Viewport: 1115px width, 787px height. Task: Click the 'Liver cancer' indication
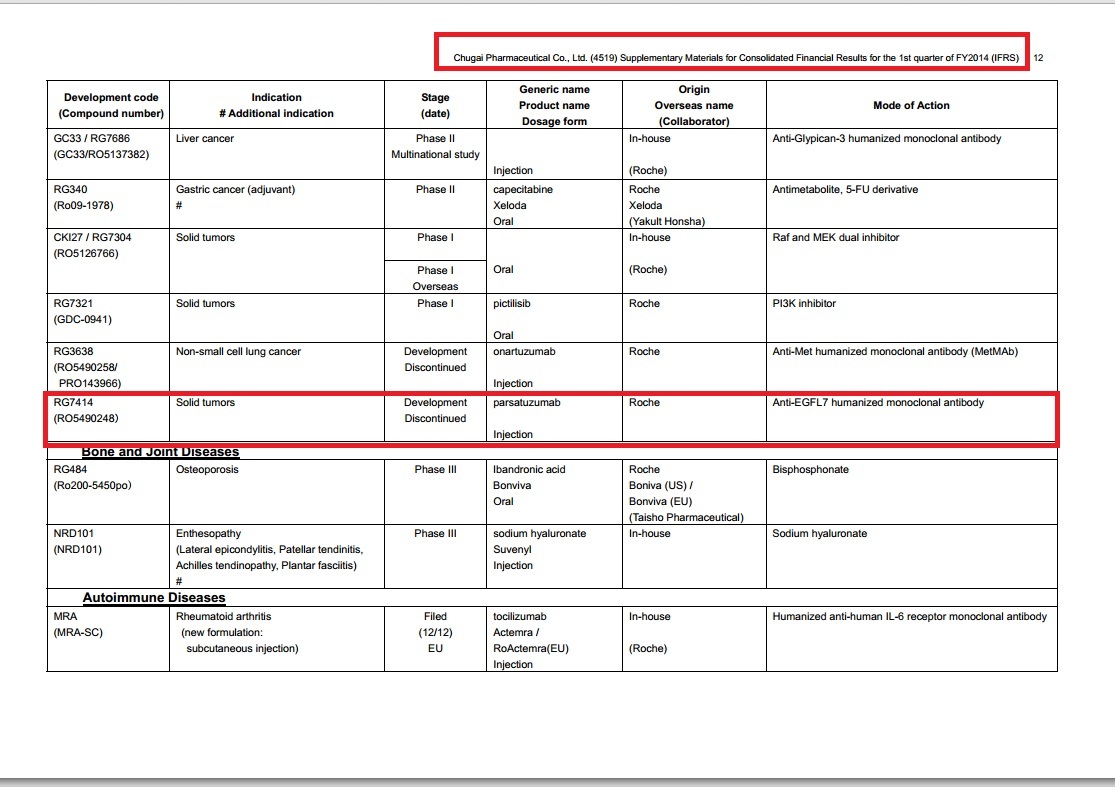pyautogui.click(x=204, y=139)
